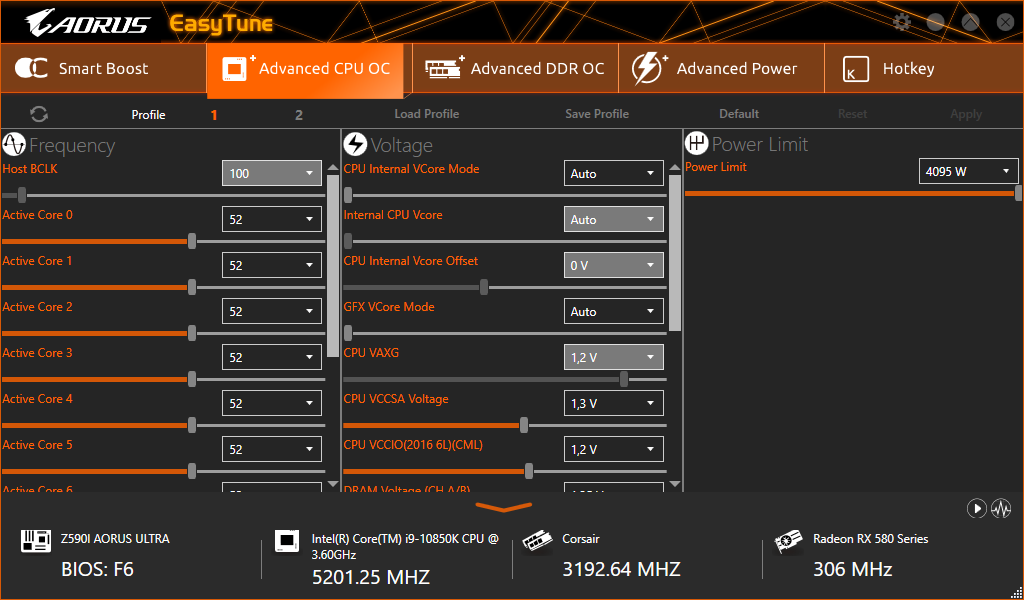
Task: Click the memory module icon beside Corsair
Action: [x=537, y=542]
